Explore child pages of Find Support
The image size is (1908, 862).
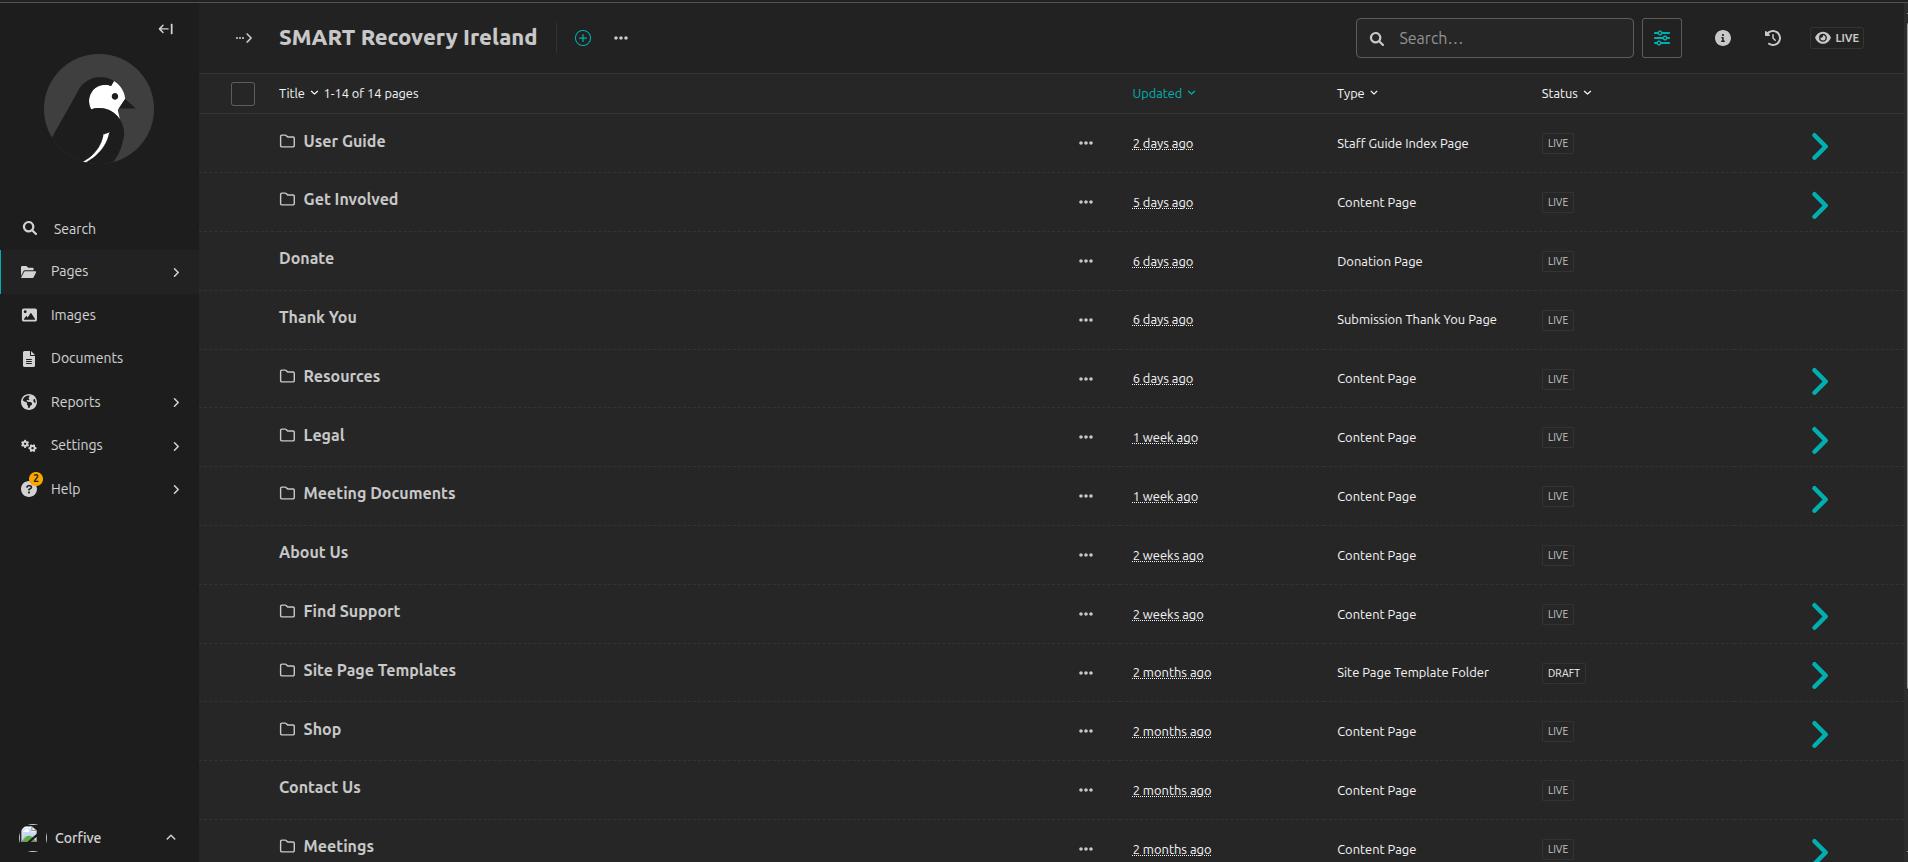tap(1819, 616)
